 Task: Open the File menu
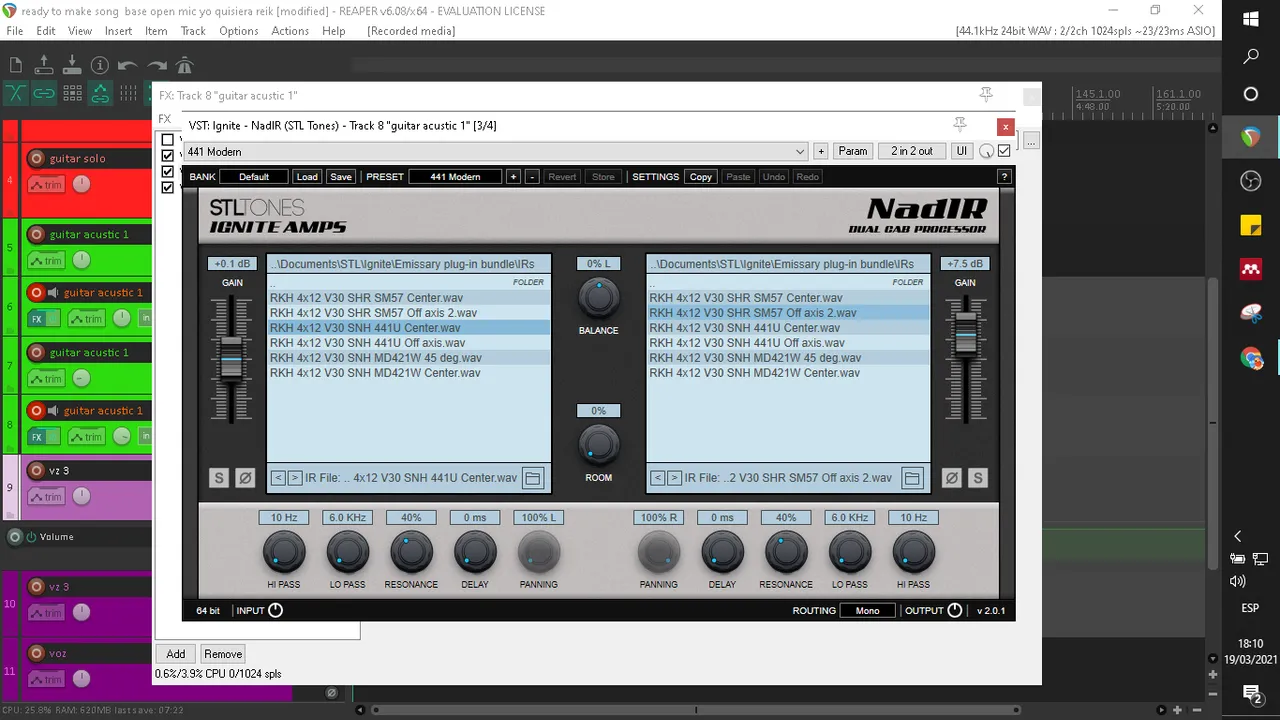pyautogui.click(x=15, y=31)
